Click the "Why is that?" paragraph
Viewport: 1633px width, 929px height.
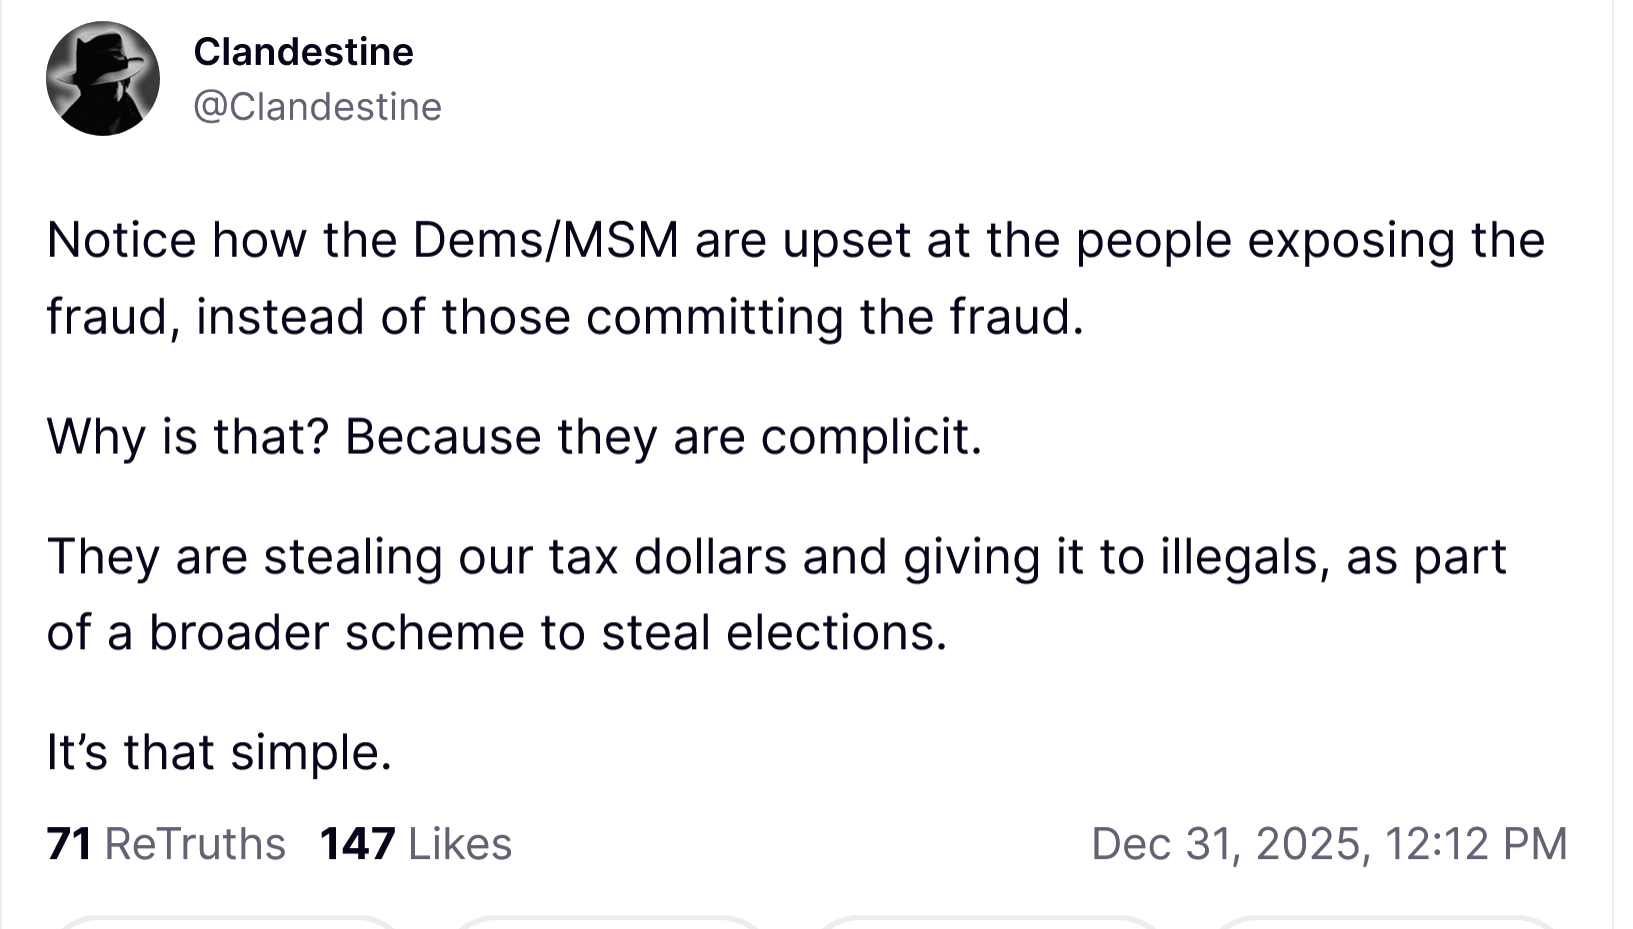[514, 437]
